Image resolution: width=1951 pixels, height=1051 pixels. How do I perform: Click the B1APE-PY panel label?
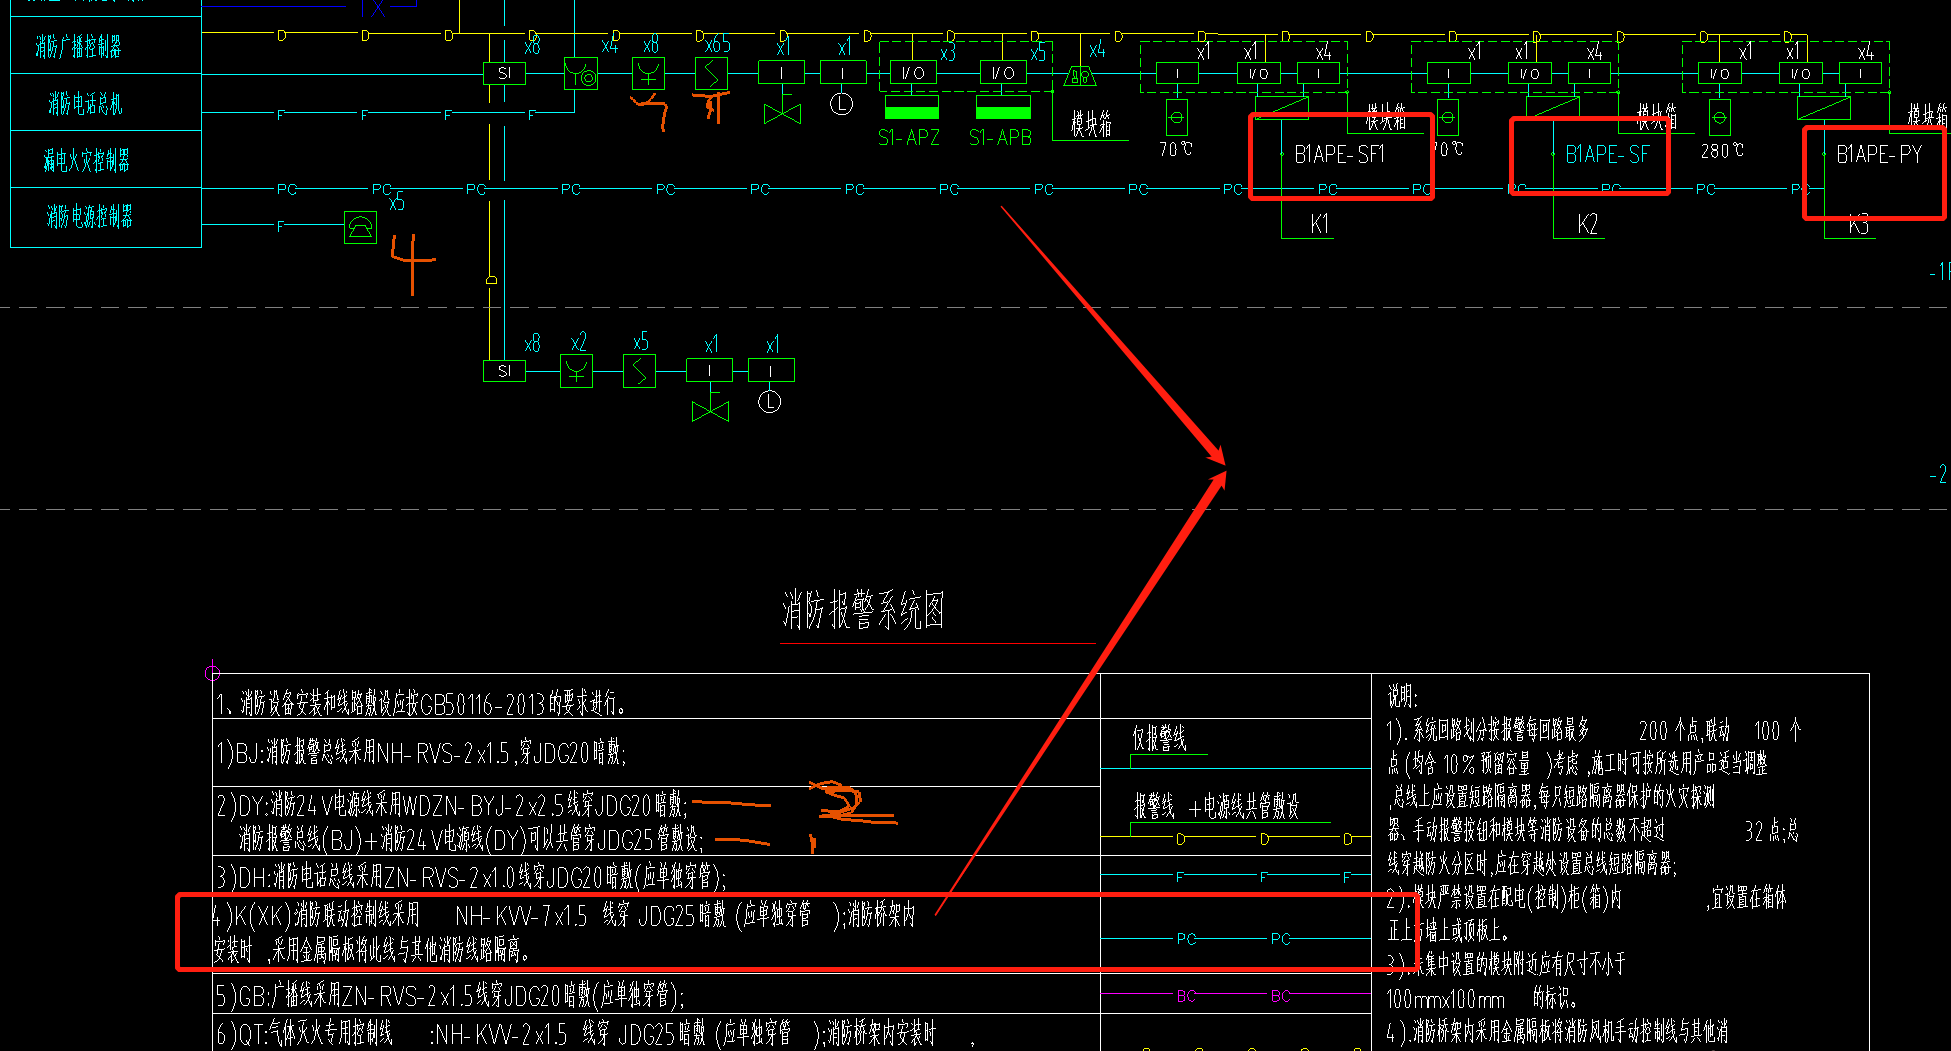[x=1878, y=154]
